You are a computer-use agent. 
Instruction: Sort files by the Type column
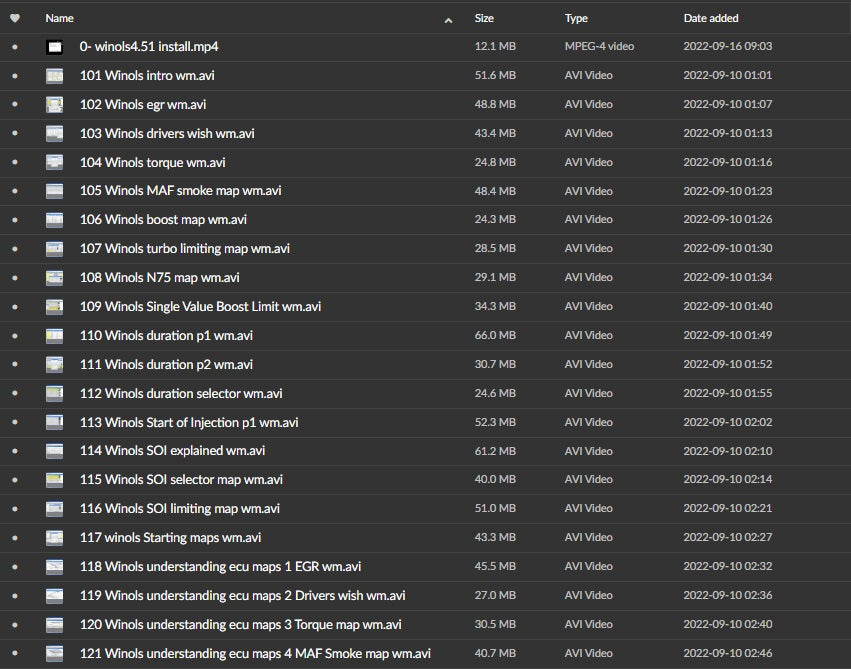click(576, 18)
